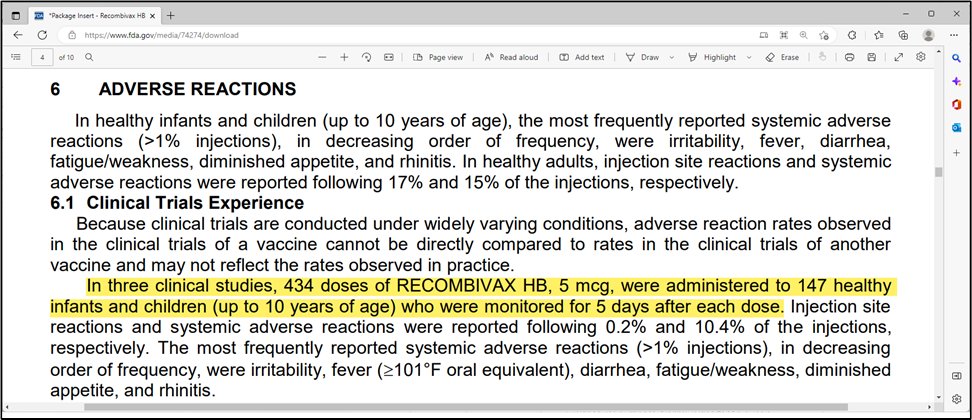This screenshot has width=972, height=420.
Task: Toggle Read aloud for the PDF
Action: 511,58
